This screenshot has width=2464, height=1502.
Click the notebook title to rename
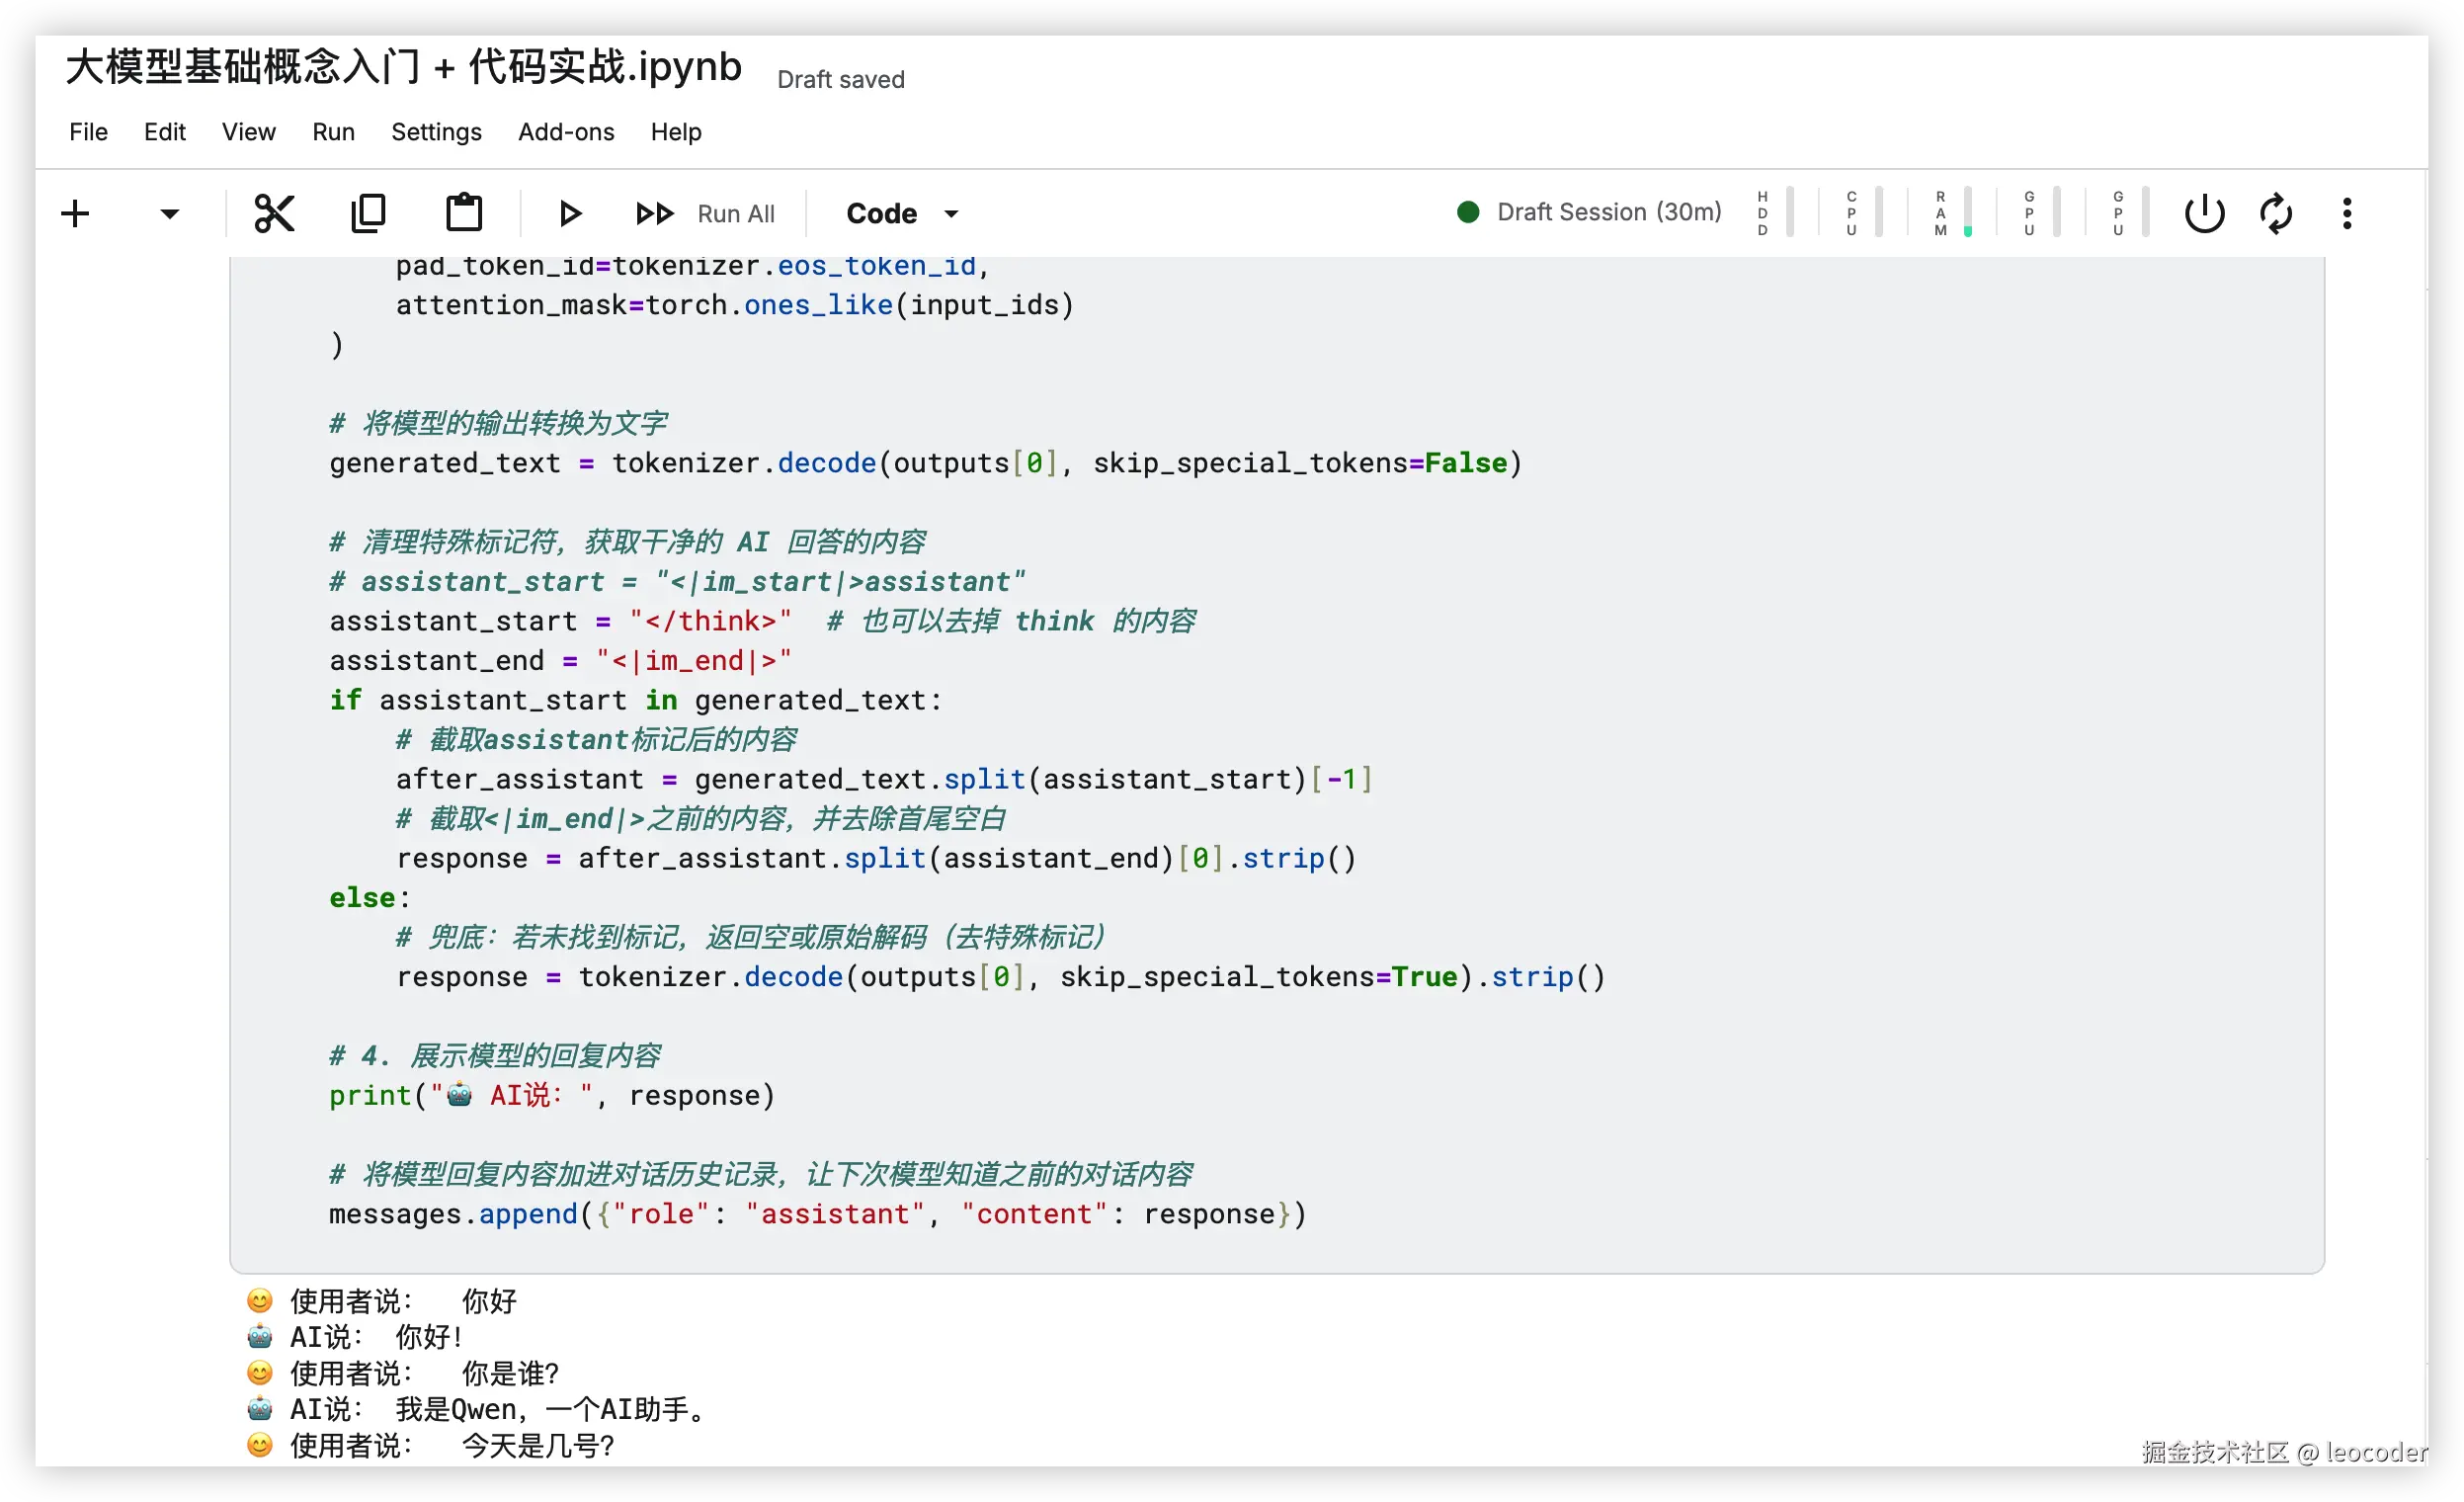click(x=404, y=67)
